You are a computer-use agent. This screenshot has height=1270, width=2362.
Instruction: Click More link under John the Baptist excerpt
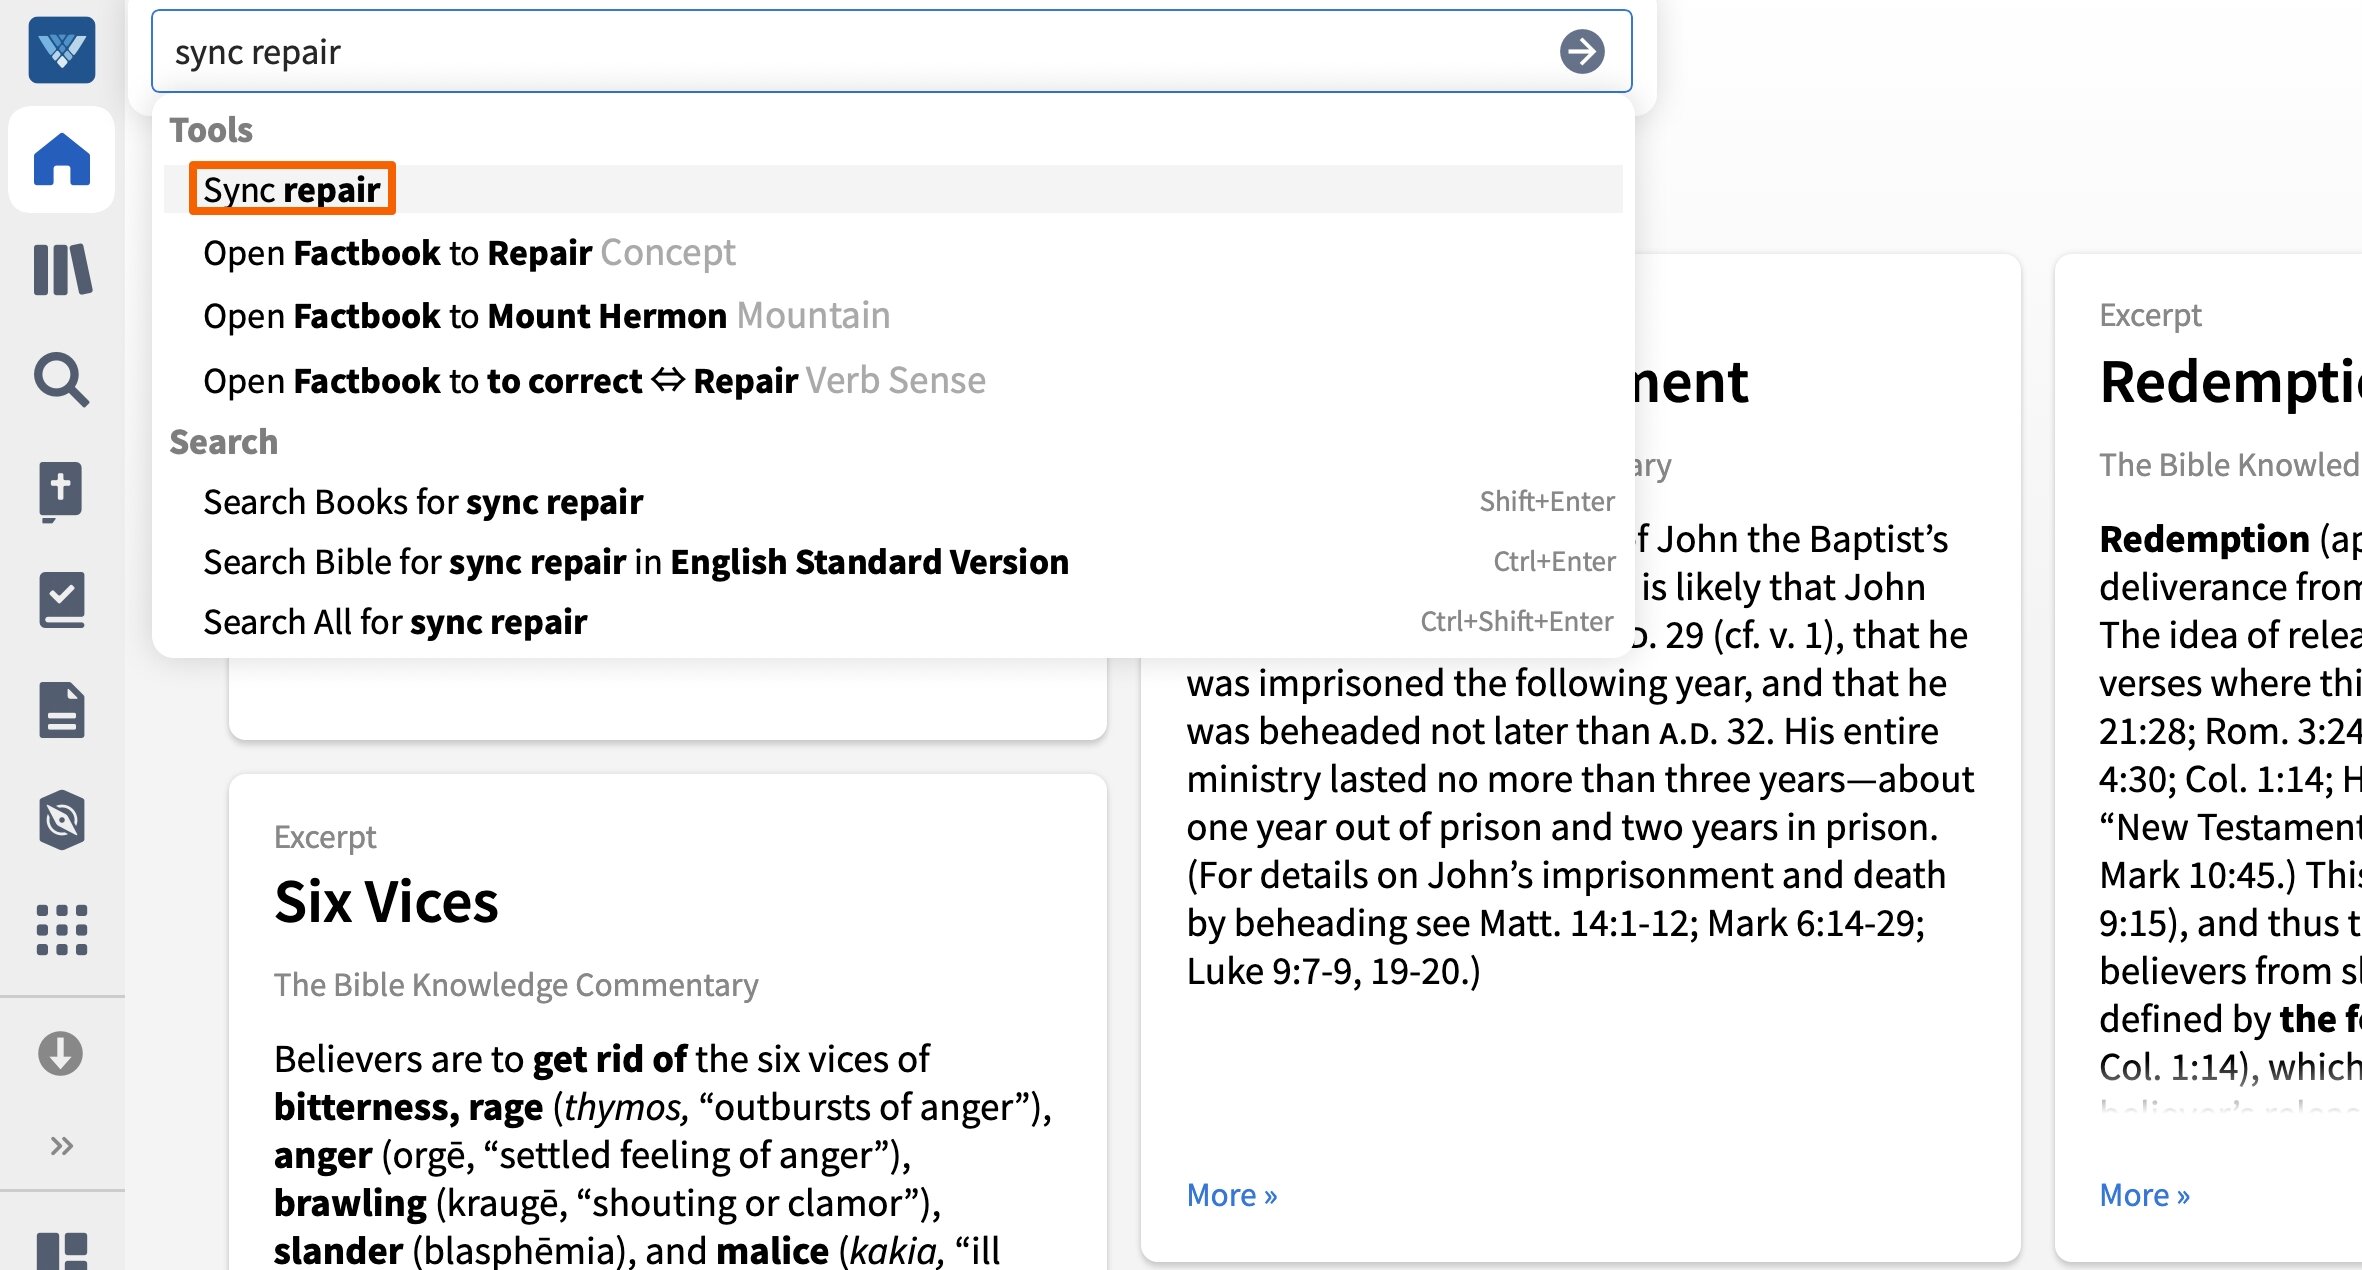(x=1231, y=1195)
